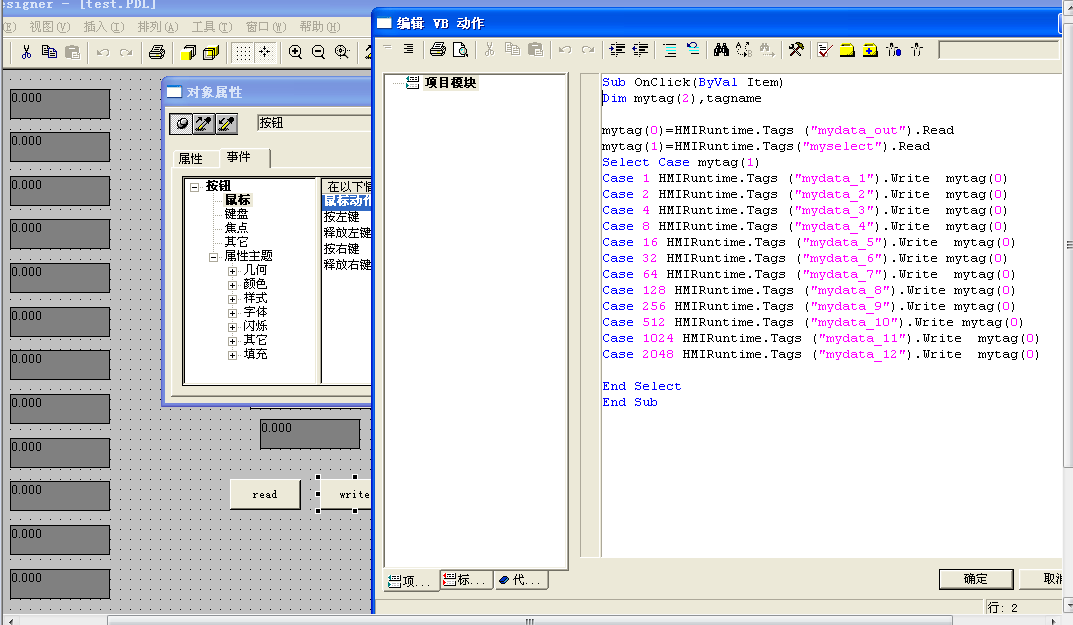Switch to the 属性 tab
1073x625 pixels.
click(x=190, y=158)
